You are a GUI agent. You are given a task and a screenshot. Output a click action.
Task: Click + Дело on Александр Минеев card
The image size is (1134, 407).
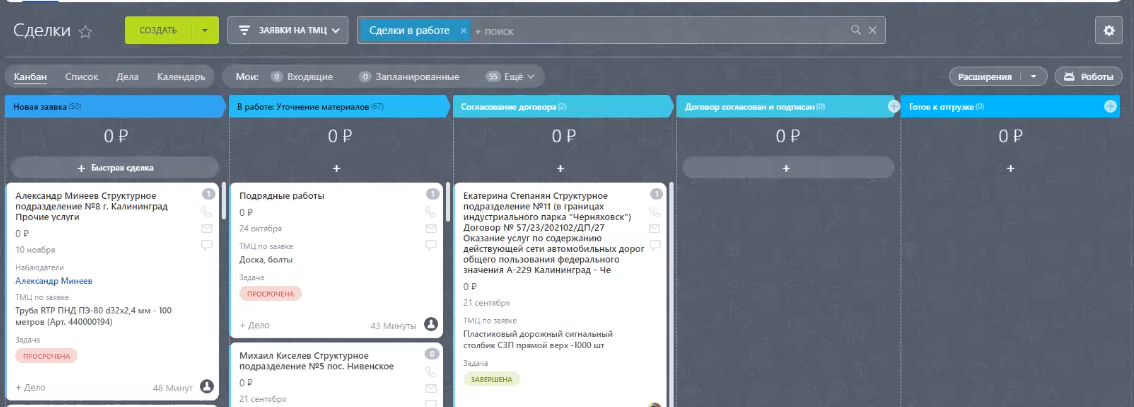[x=30, y=387]
